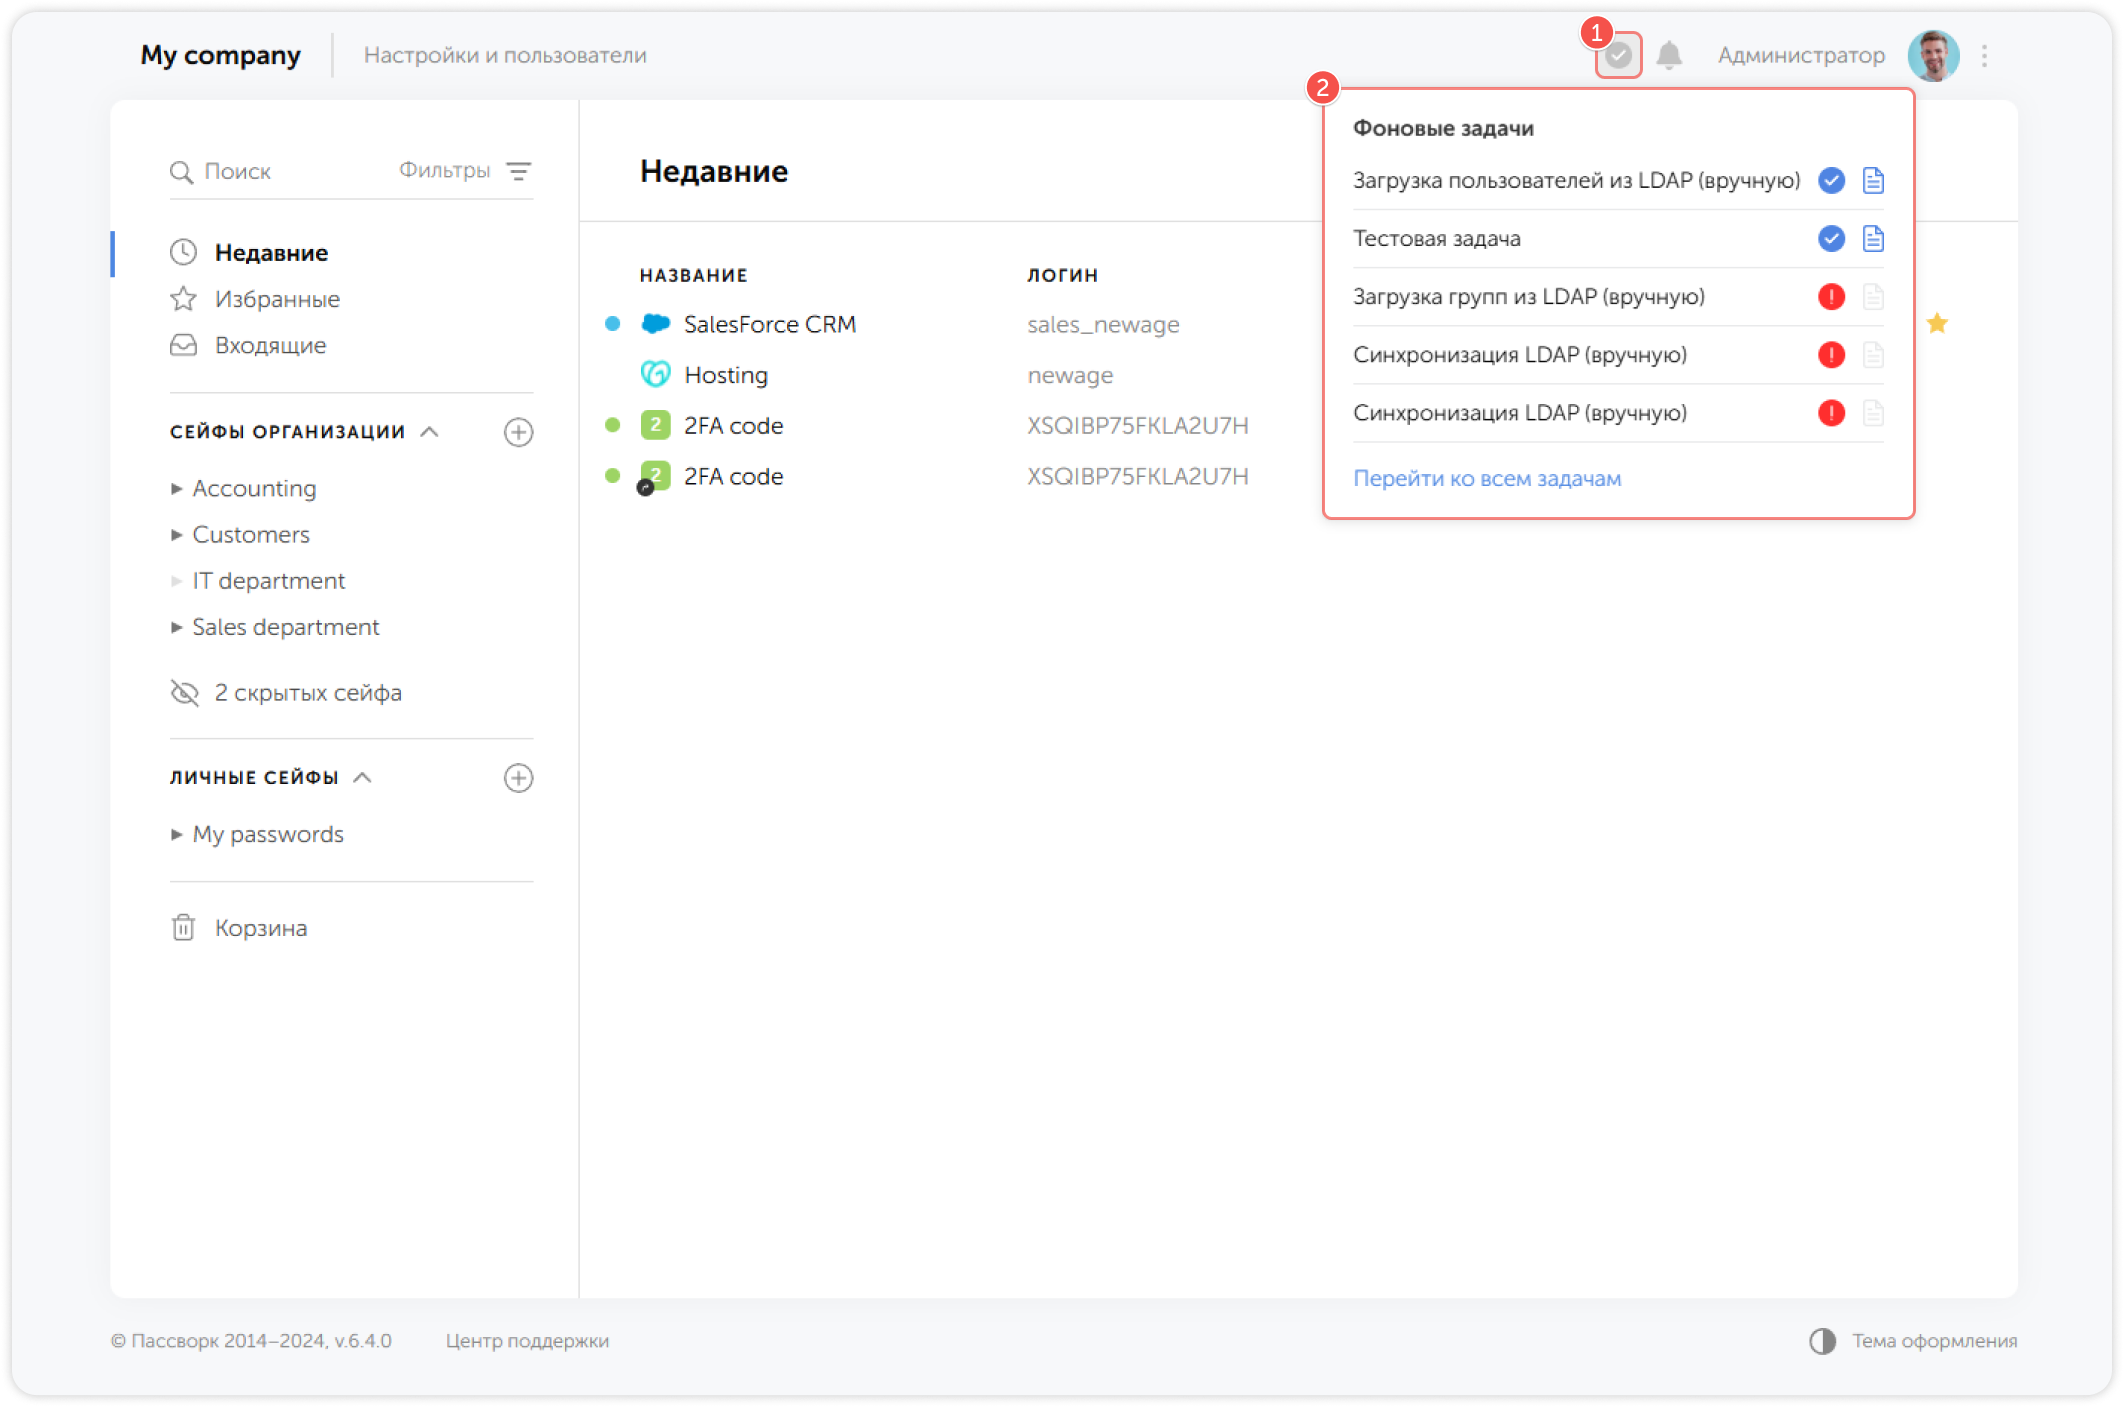Click the add organization vault plus icon
The width and height of the screenshot is (2124, 1408).
(518, 432)
